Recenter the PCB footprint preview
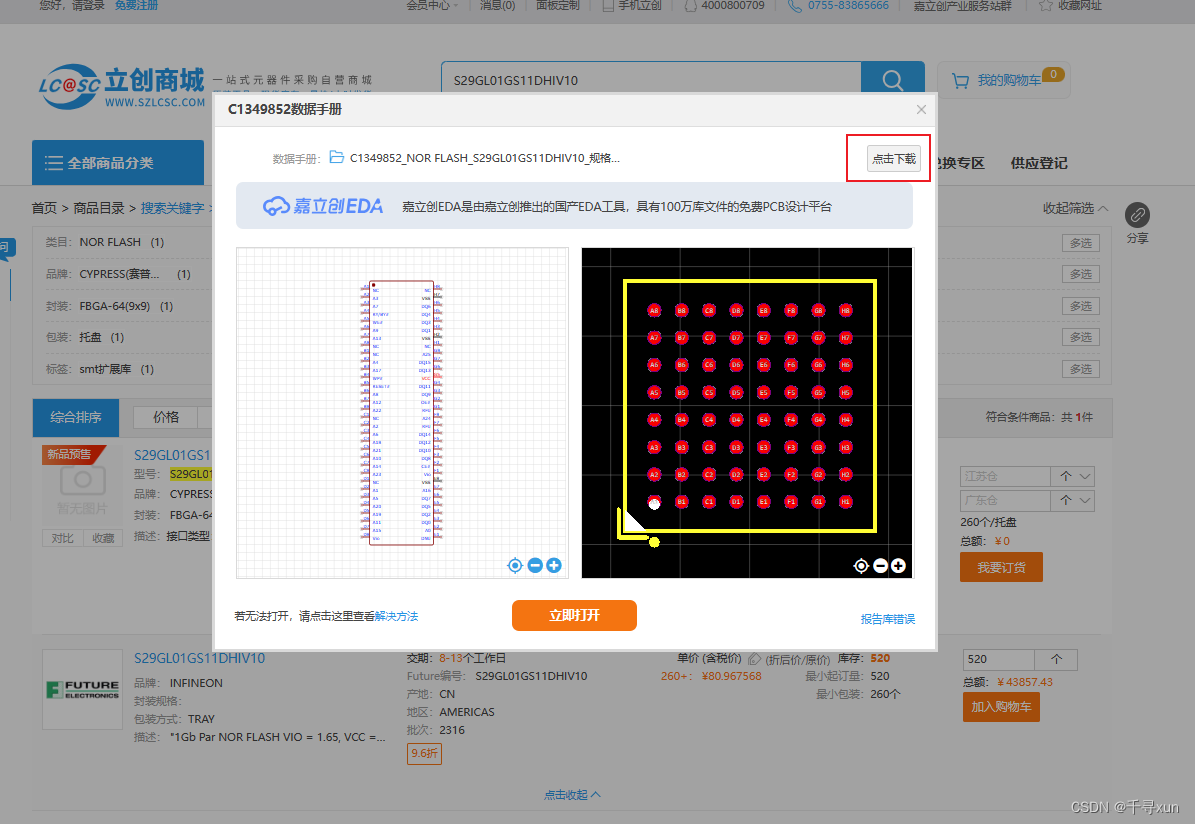This screenshot has height=824, width=1195. coord(861,566)
